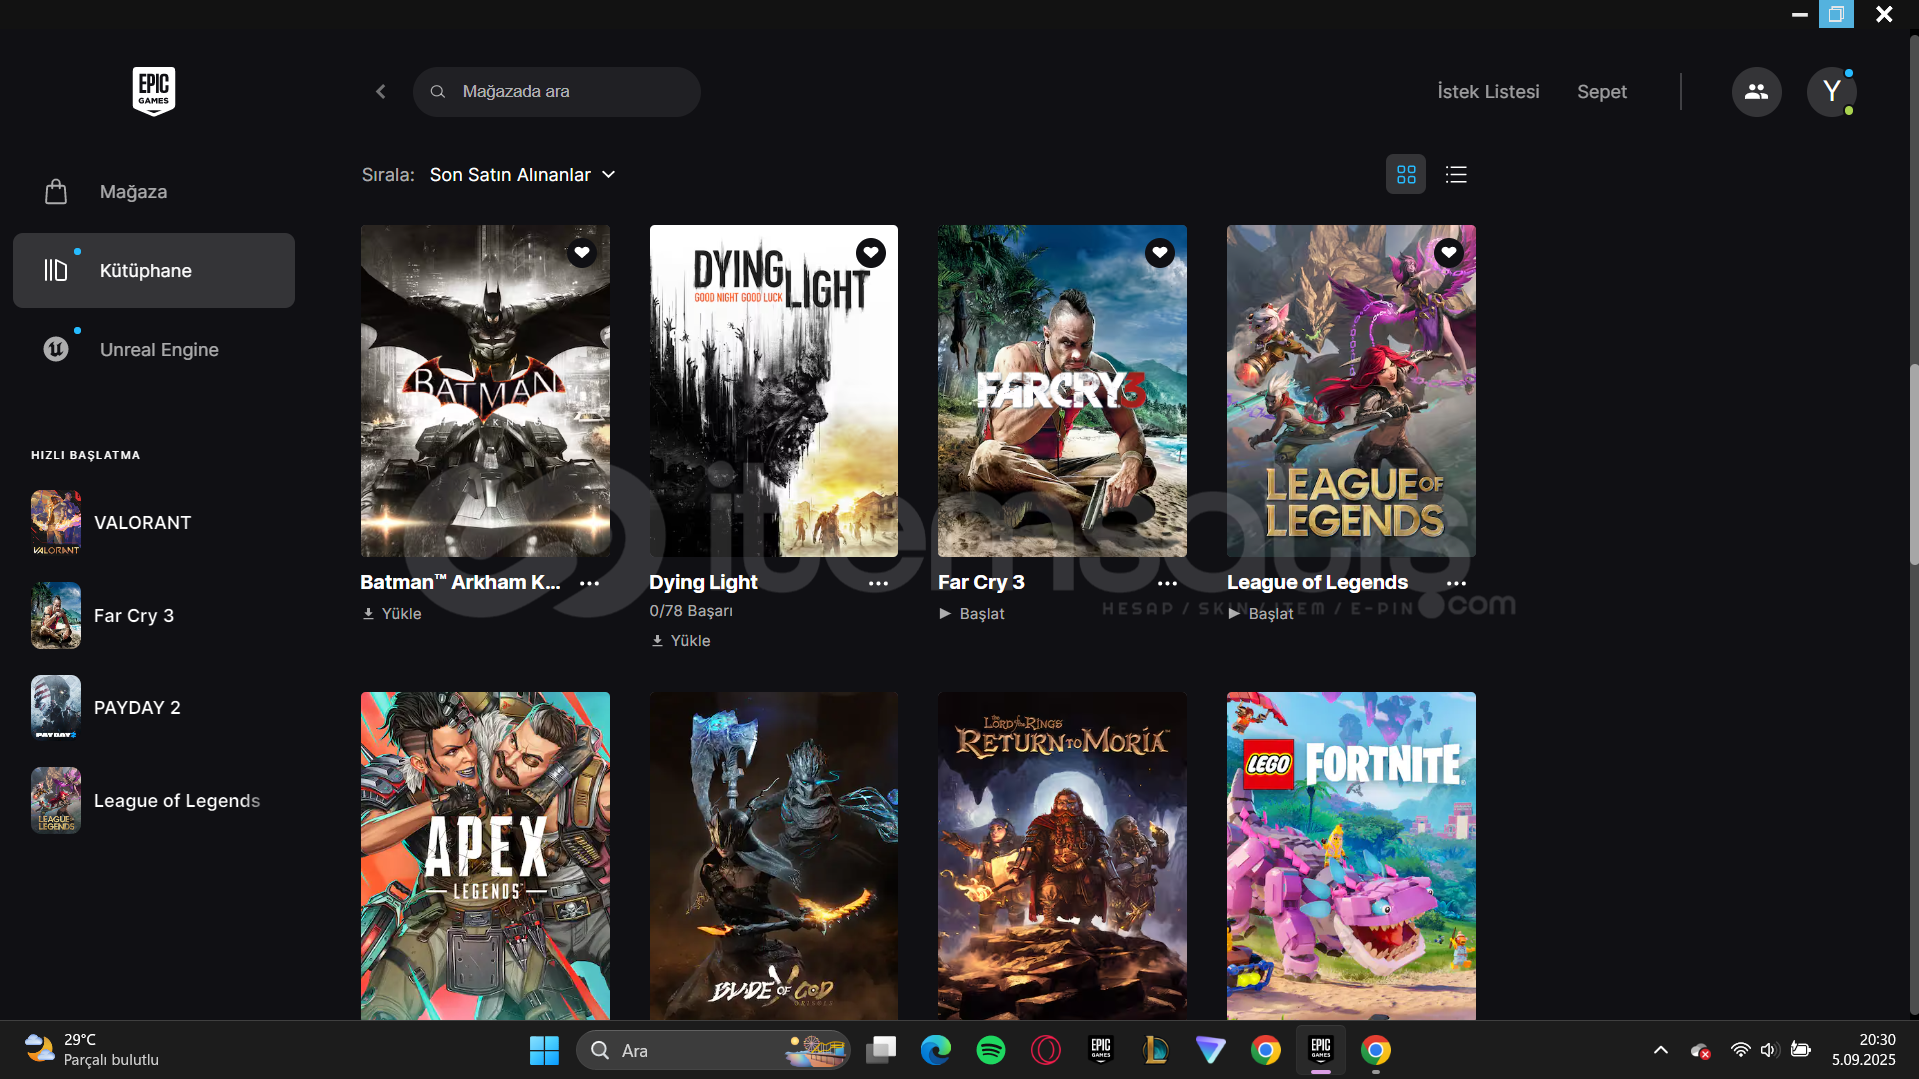Click the library vertical scrollbar
The image size is (1919, 1079).
tap(1913, 466)
